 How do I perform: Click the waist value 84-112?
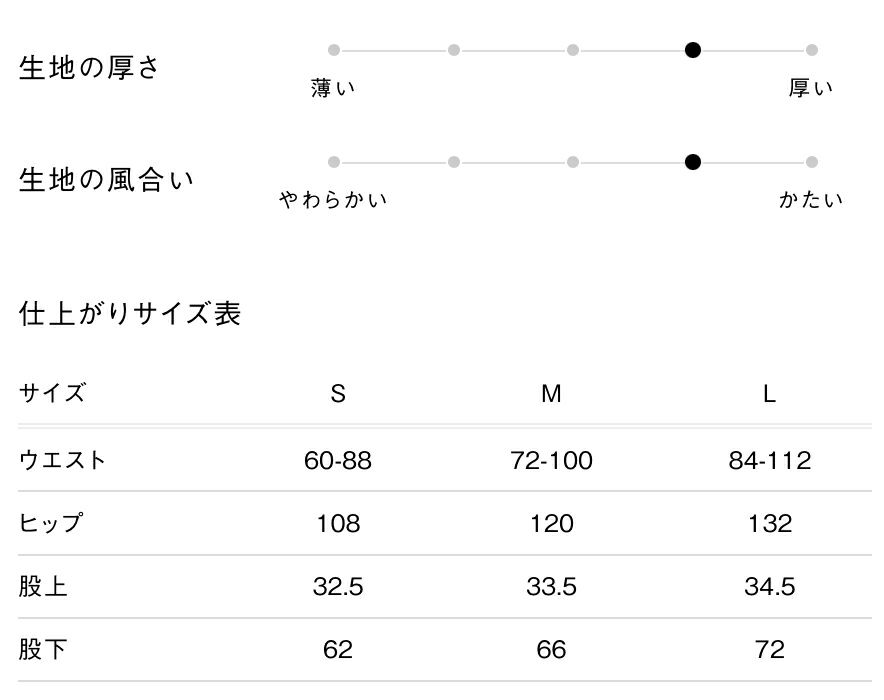[x=770, y=460]
